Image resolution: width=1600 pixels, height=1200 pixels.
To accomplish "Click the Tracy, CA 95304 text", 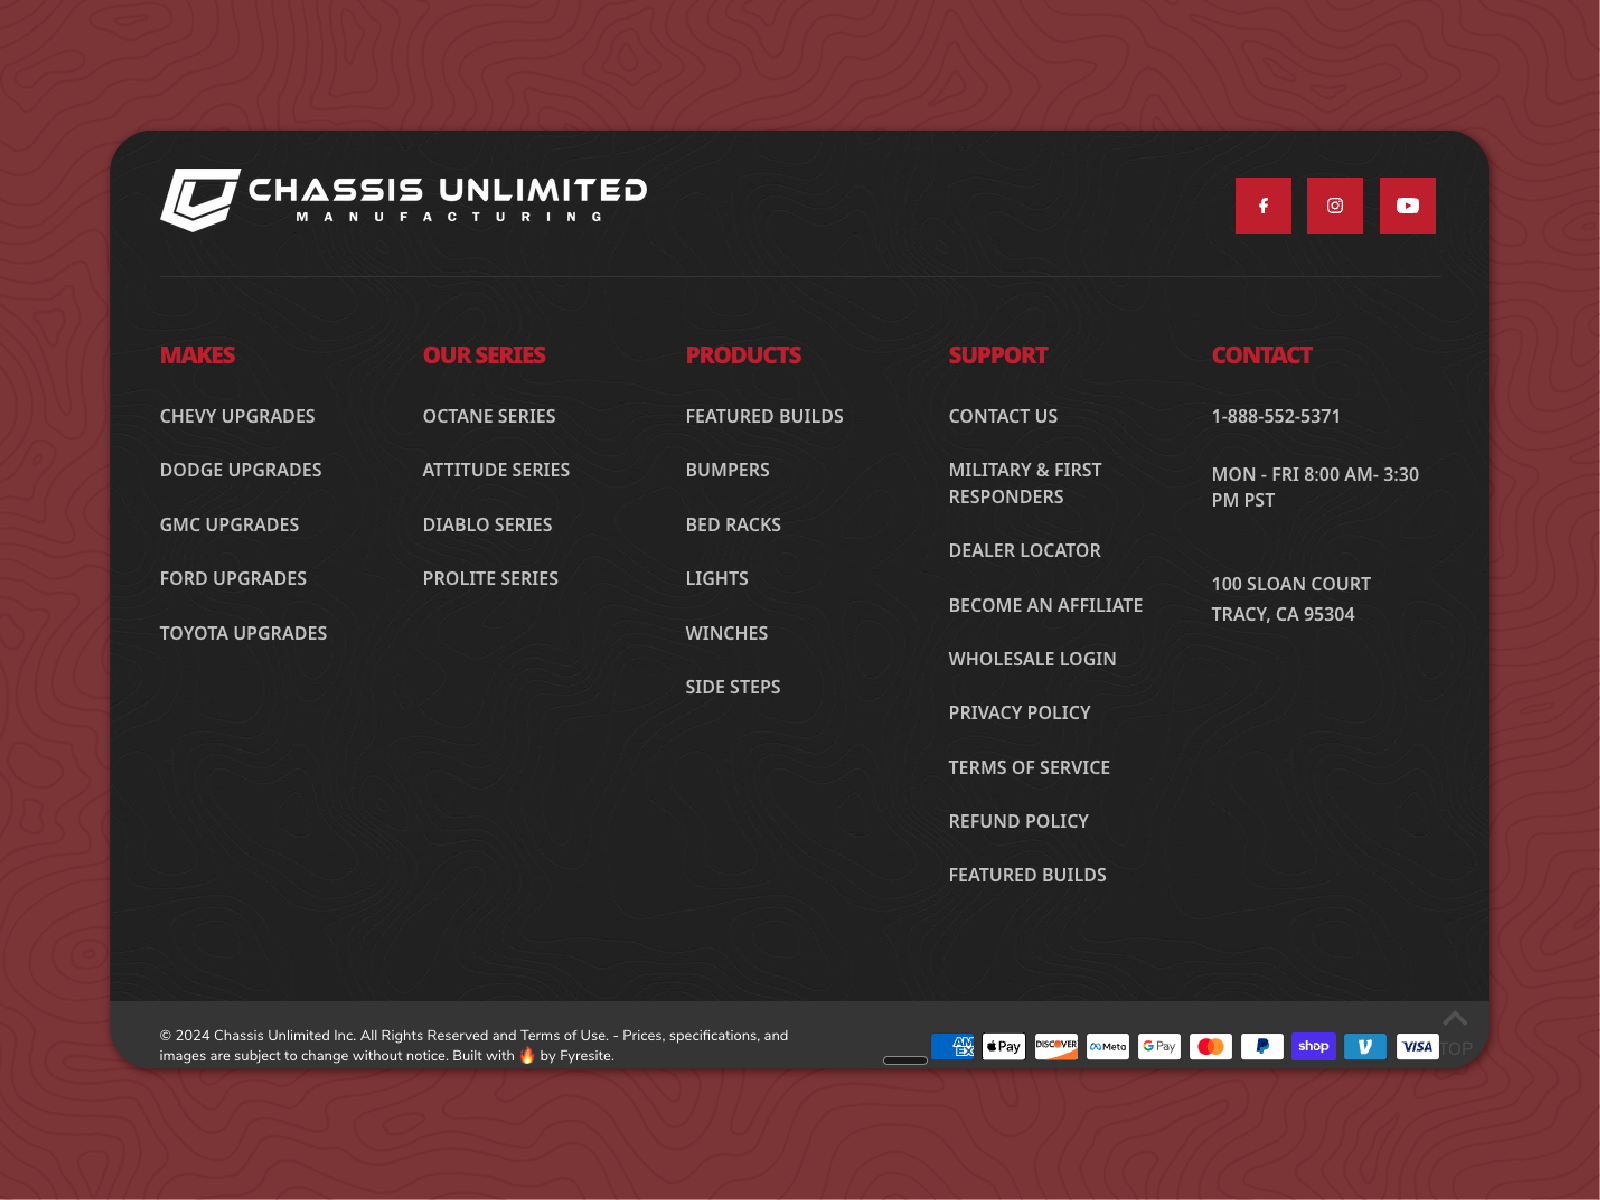I will (x=1283, y=615).
